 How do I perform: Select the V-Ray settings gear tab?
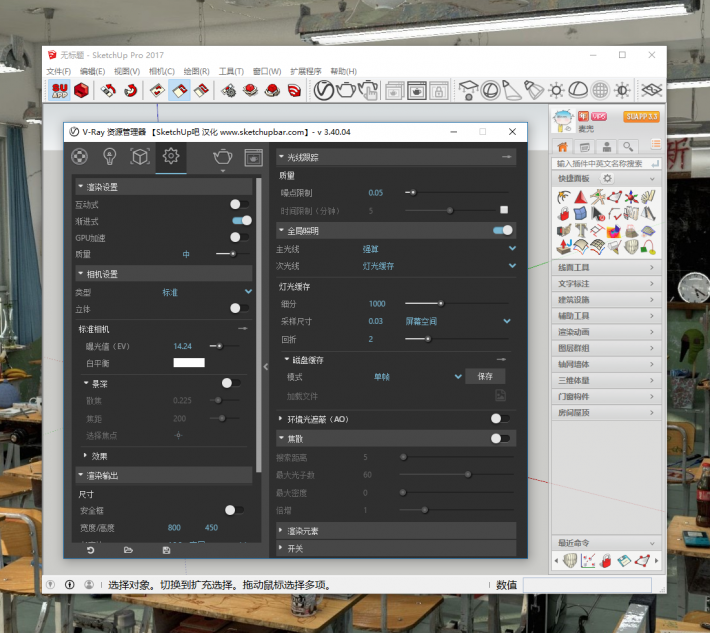(x=171, y=156)
